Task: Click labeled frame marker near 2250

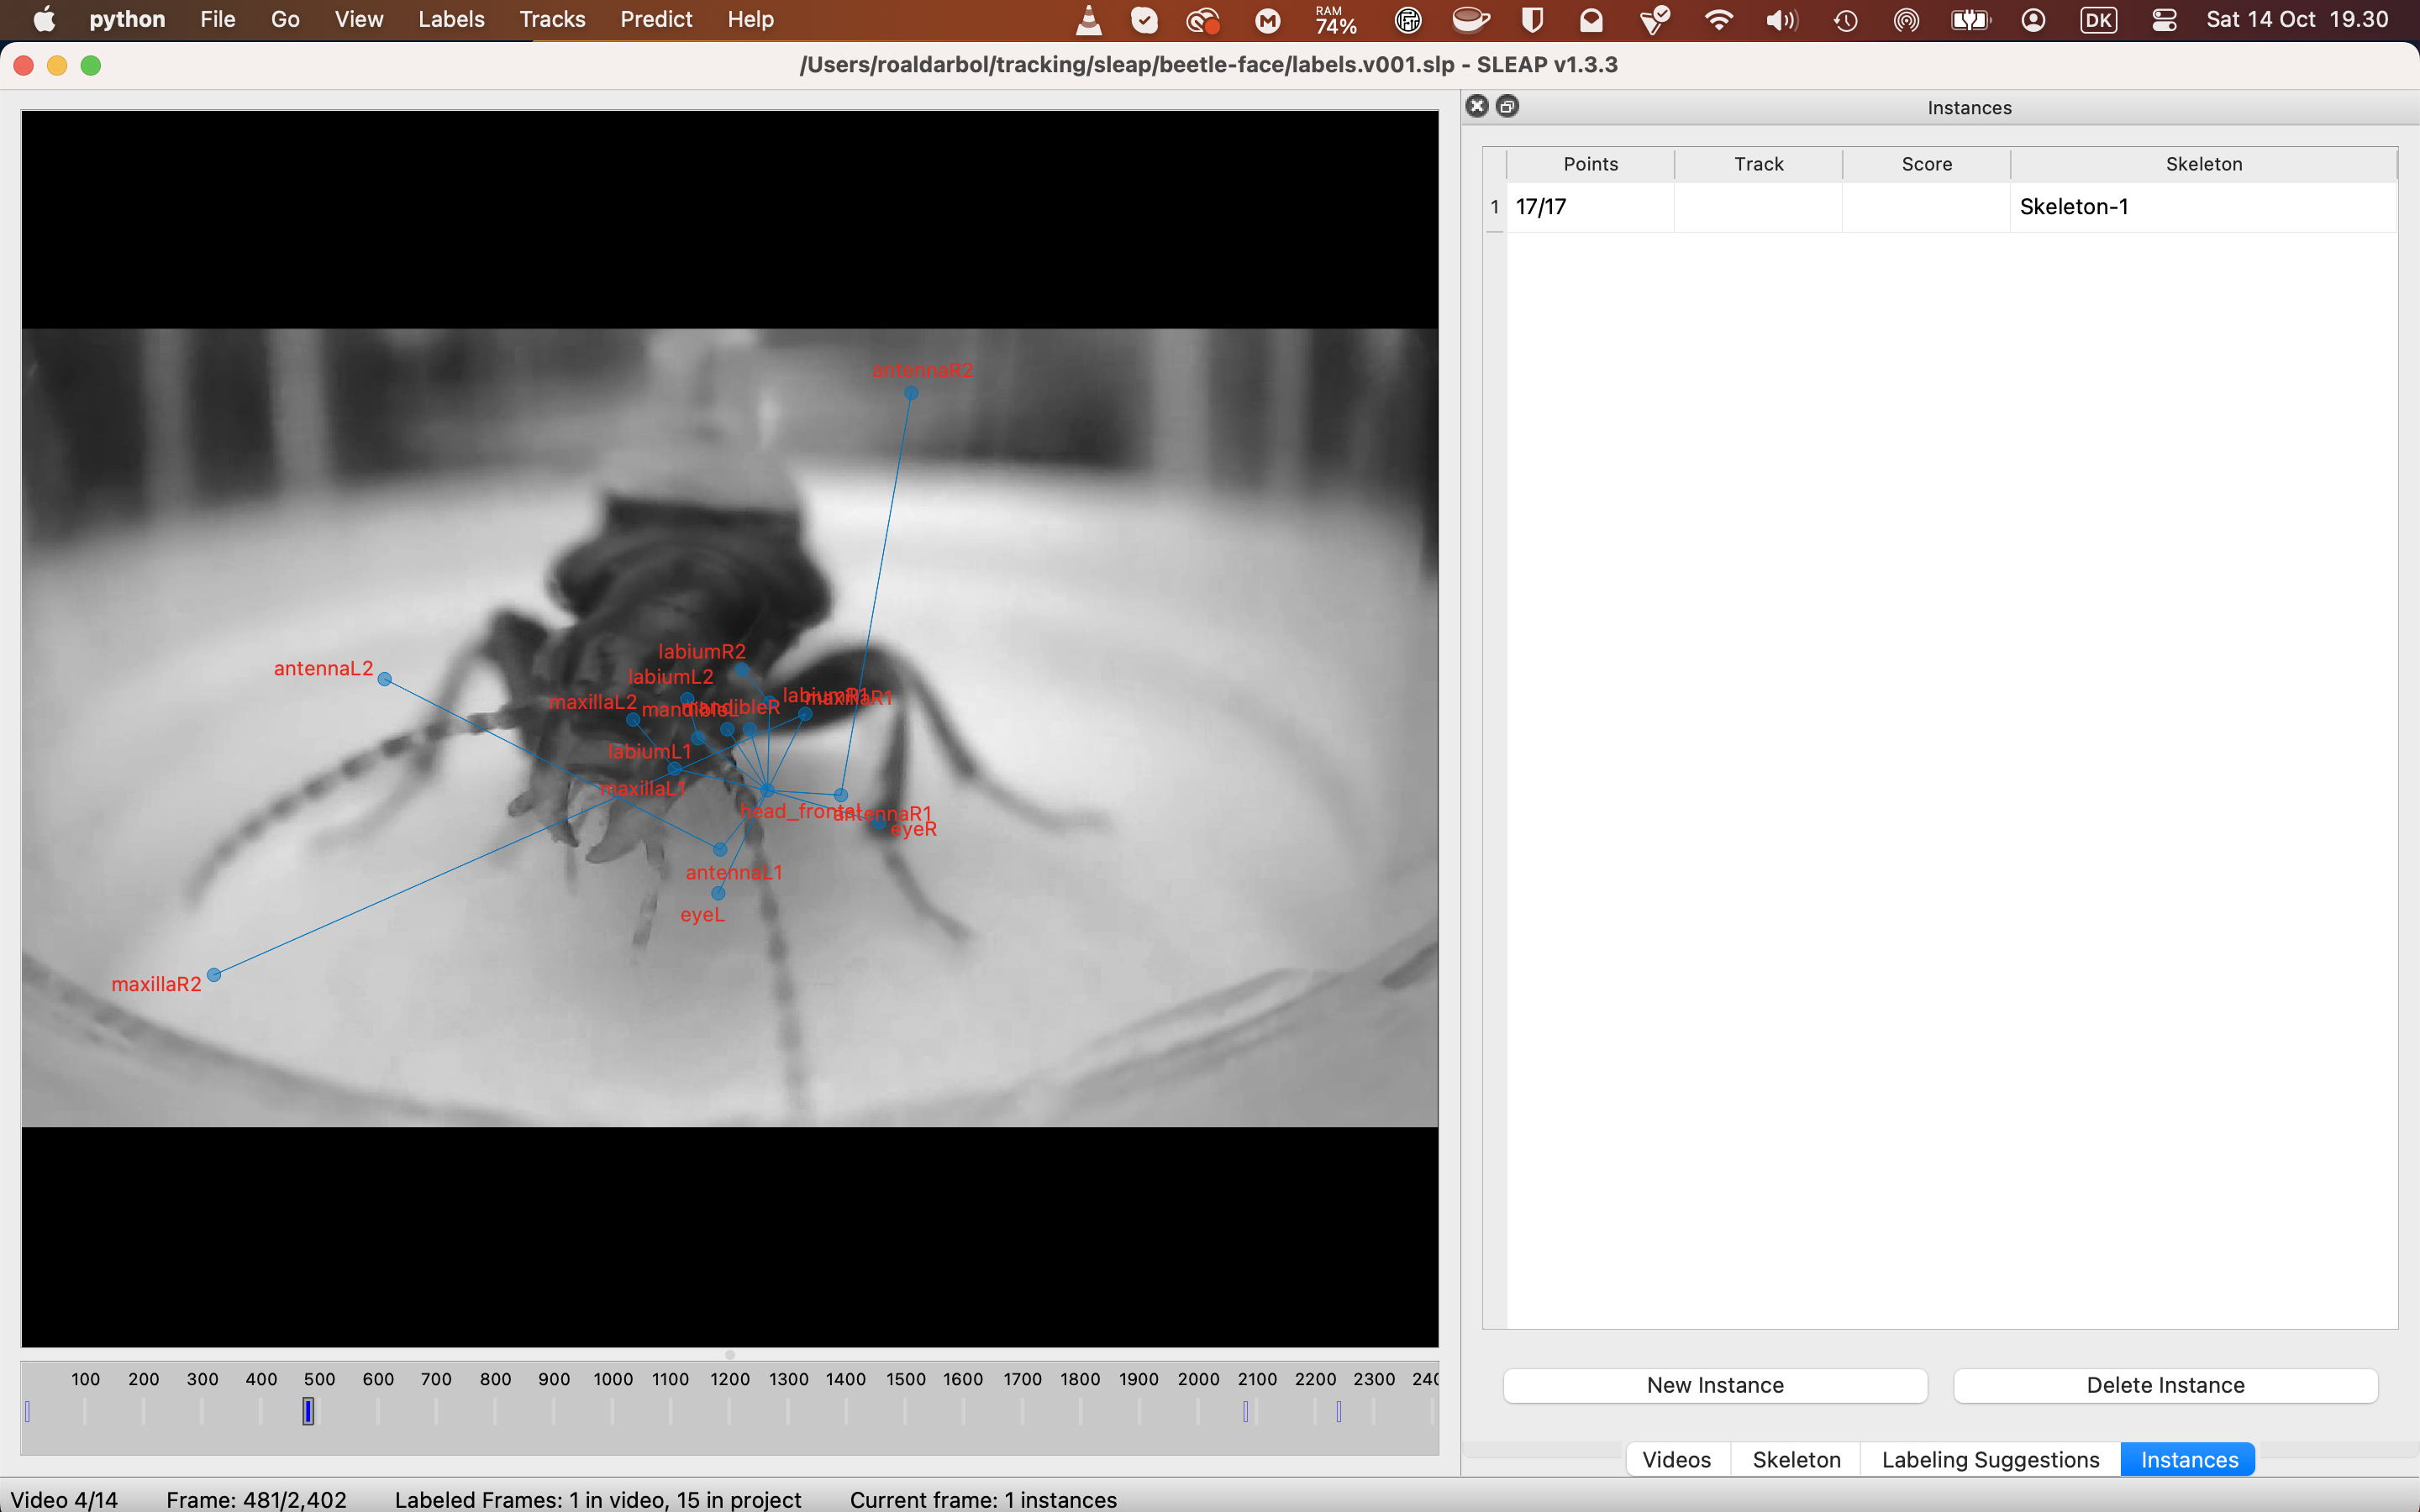Action: [1339, 1411]
